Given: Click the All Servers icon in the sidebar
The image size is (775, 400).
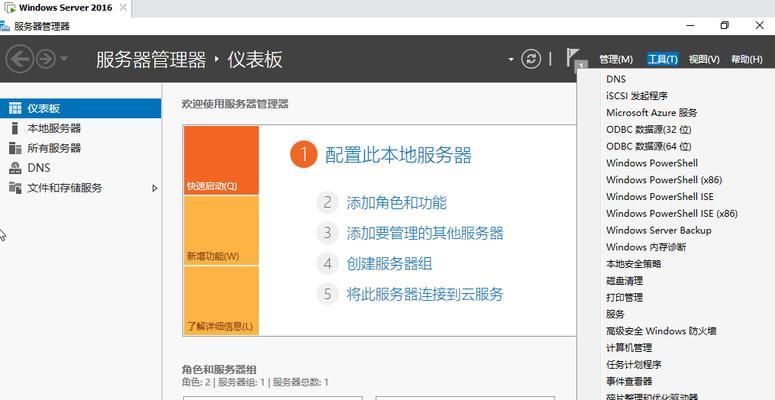Looking at the screenshot, I should (15, 148).
